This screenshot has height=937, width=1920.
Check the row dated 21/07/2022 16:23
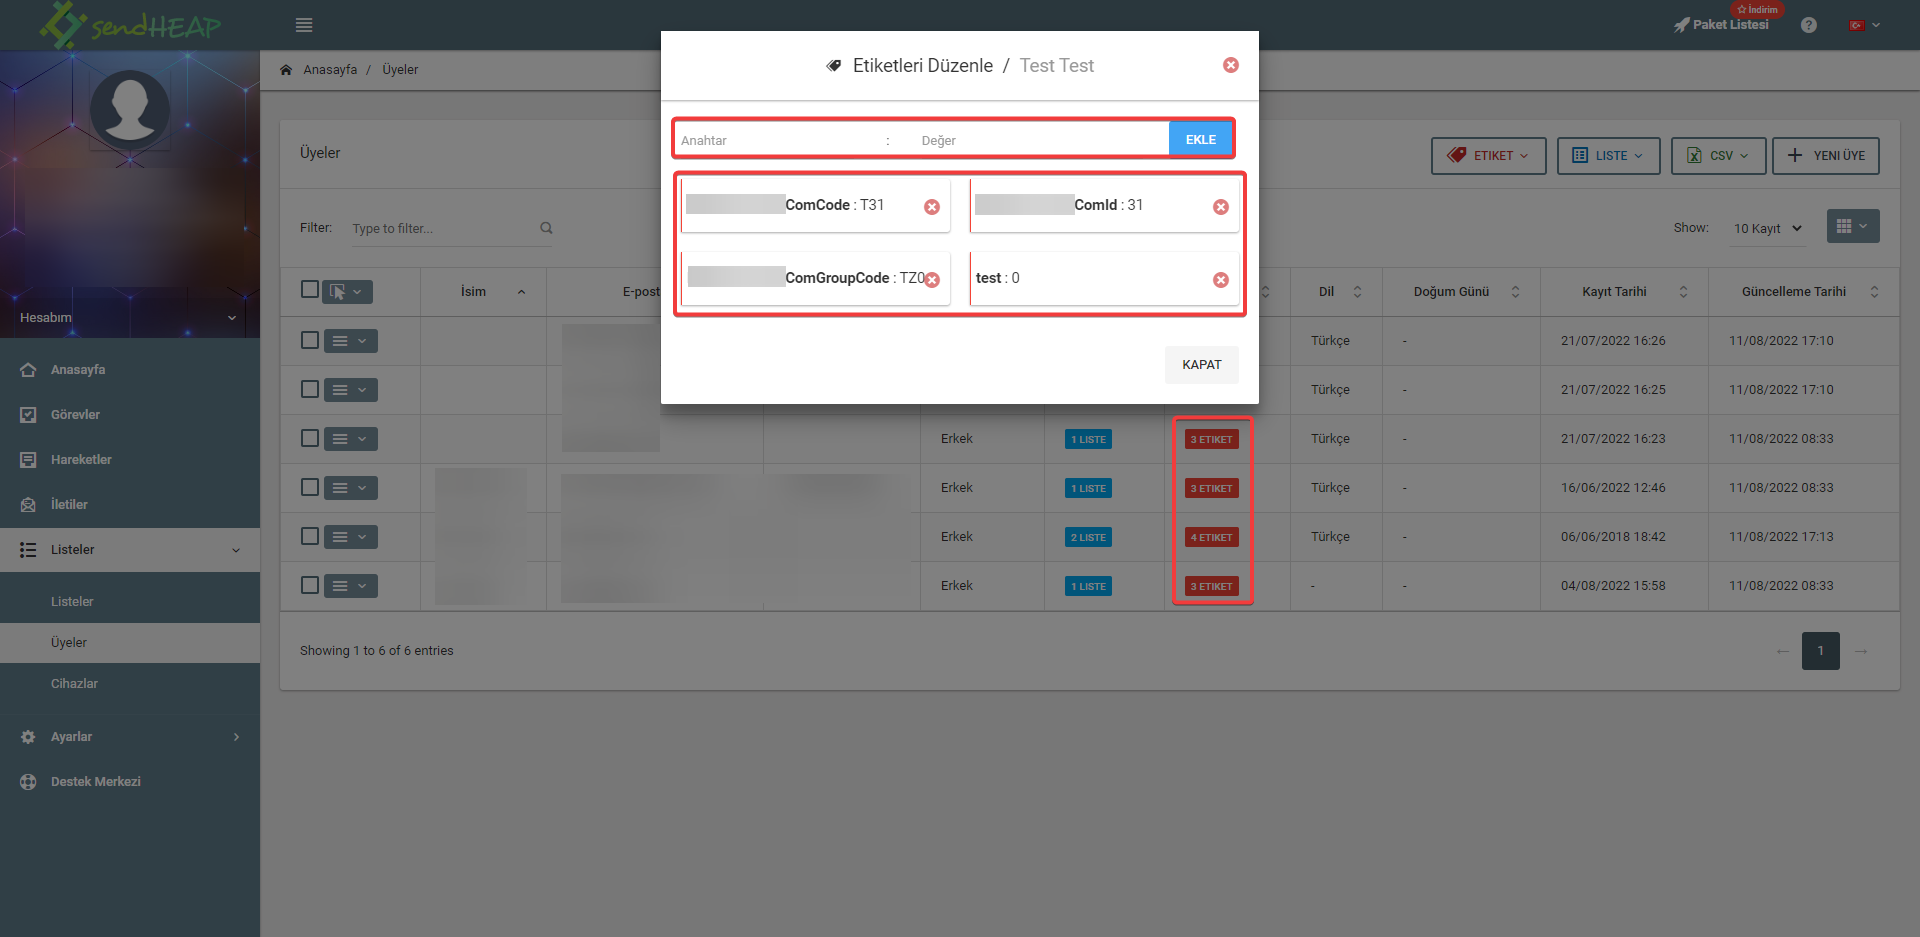coord(310,438)
